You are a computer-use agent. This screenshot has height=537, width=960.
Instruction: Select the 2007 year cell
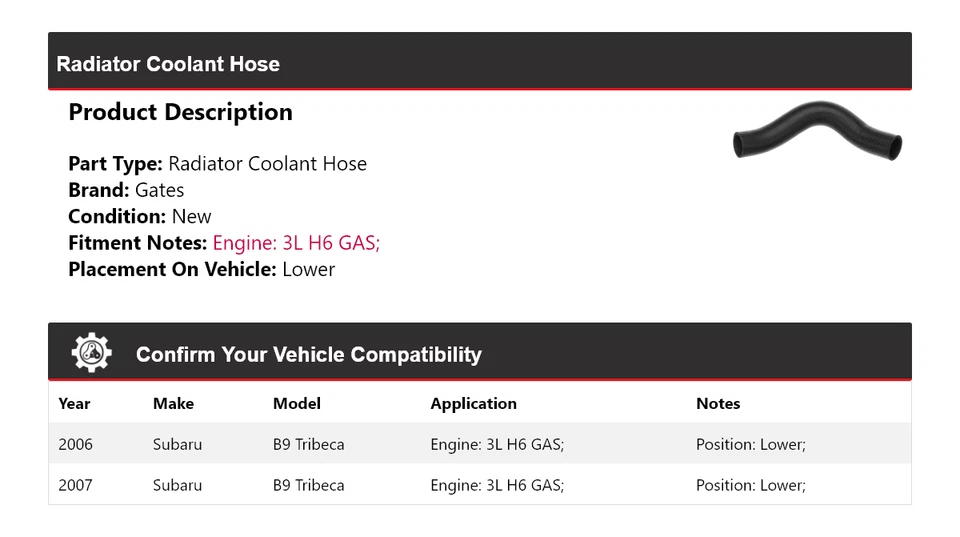pos(75,485)
